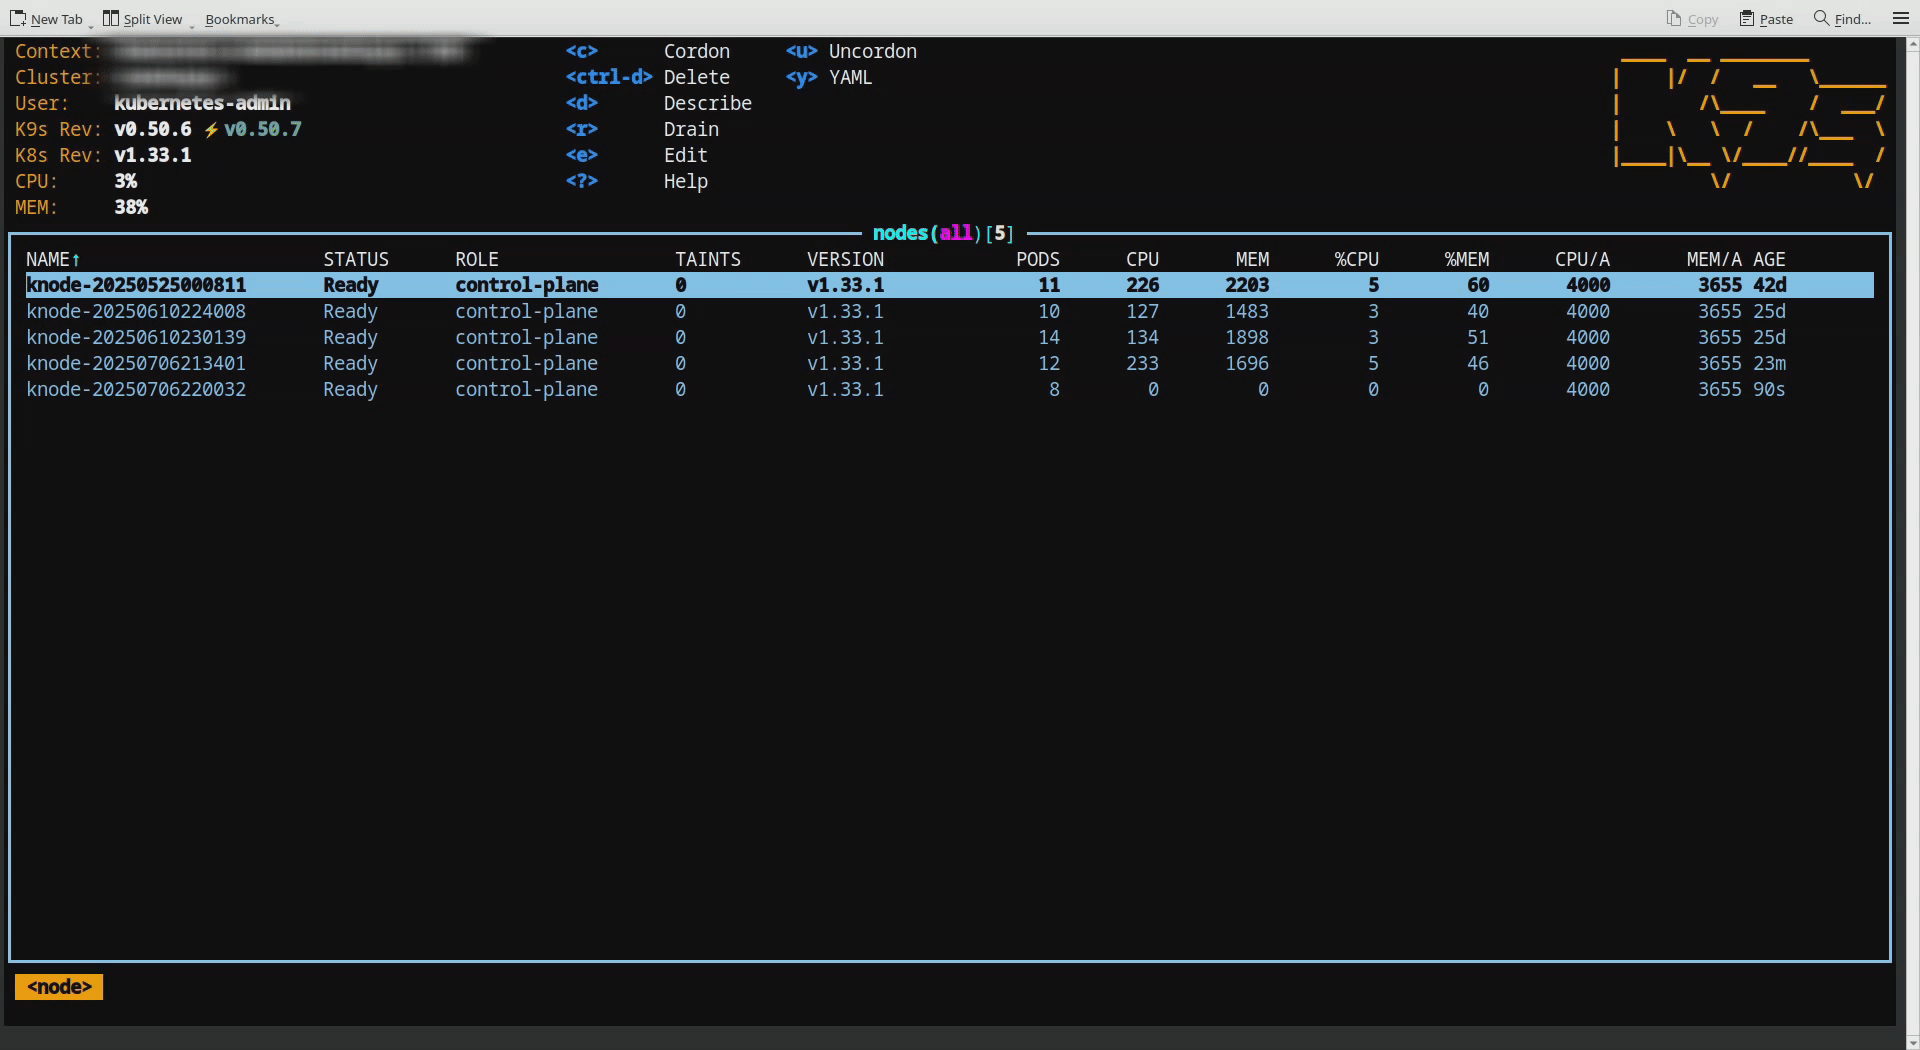Image resolution: width=1920 pixels, height=1050 pixels.
Task: Click the ROLE column header
Action: (x=477, y=259)
